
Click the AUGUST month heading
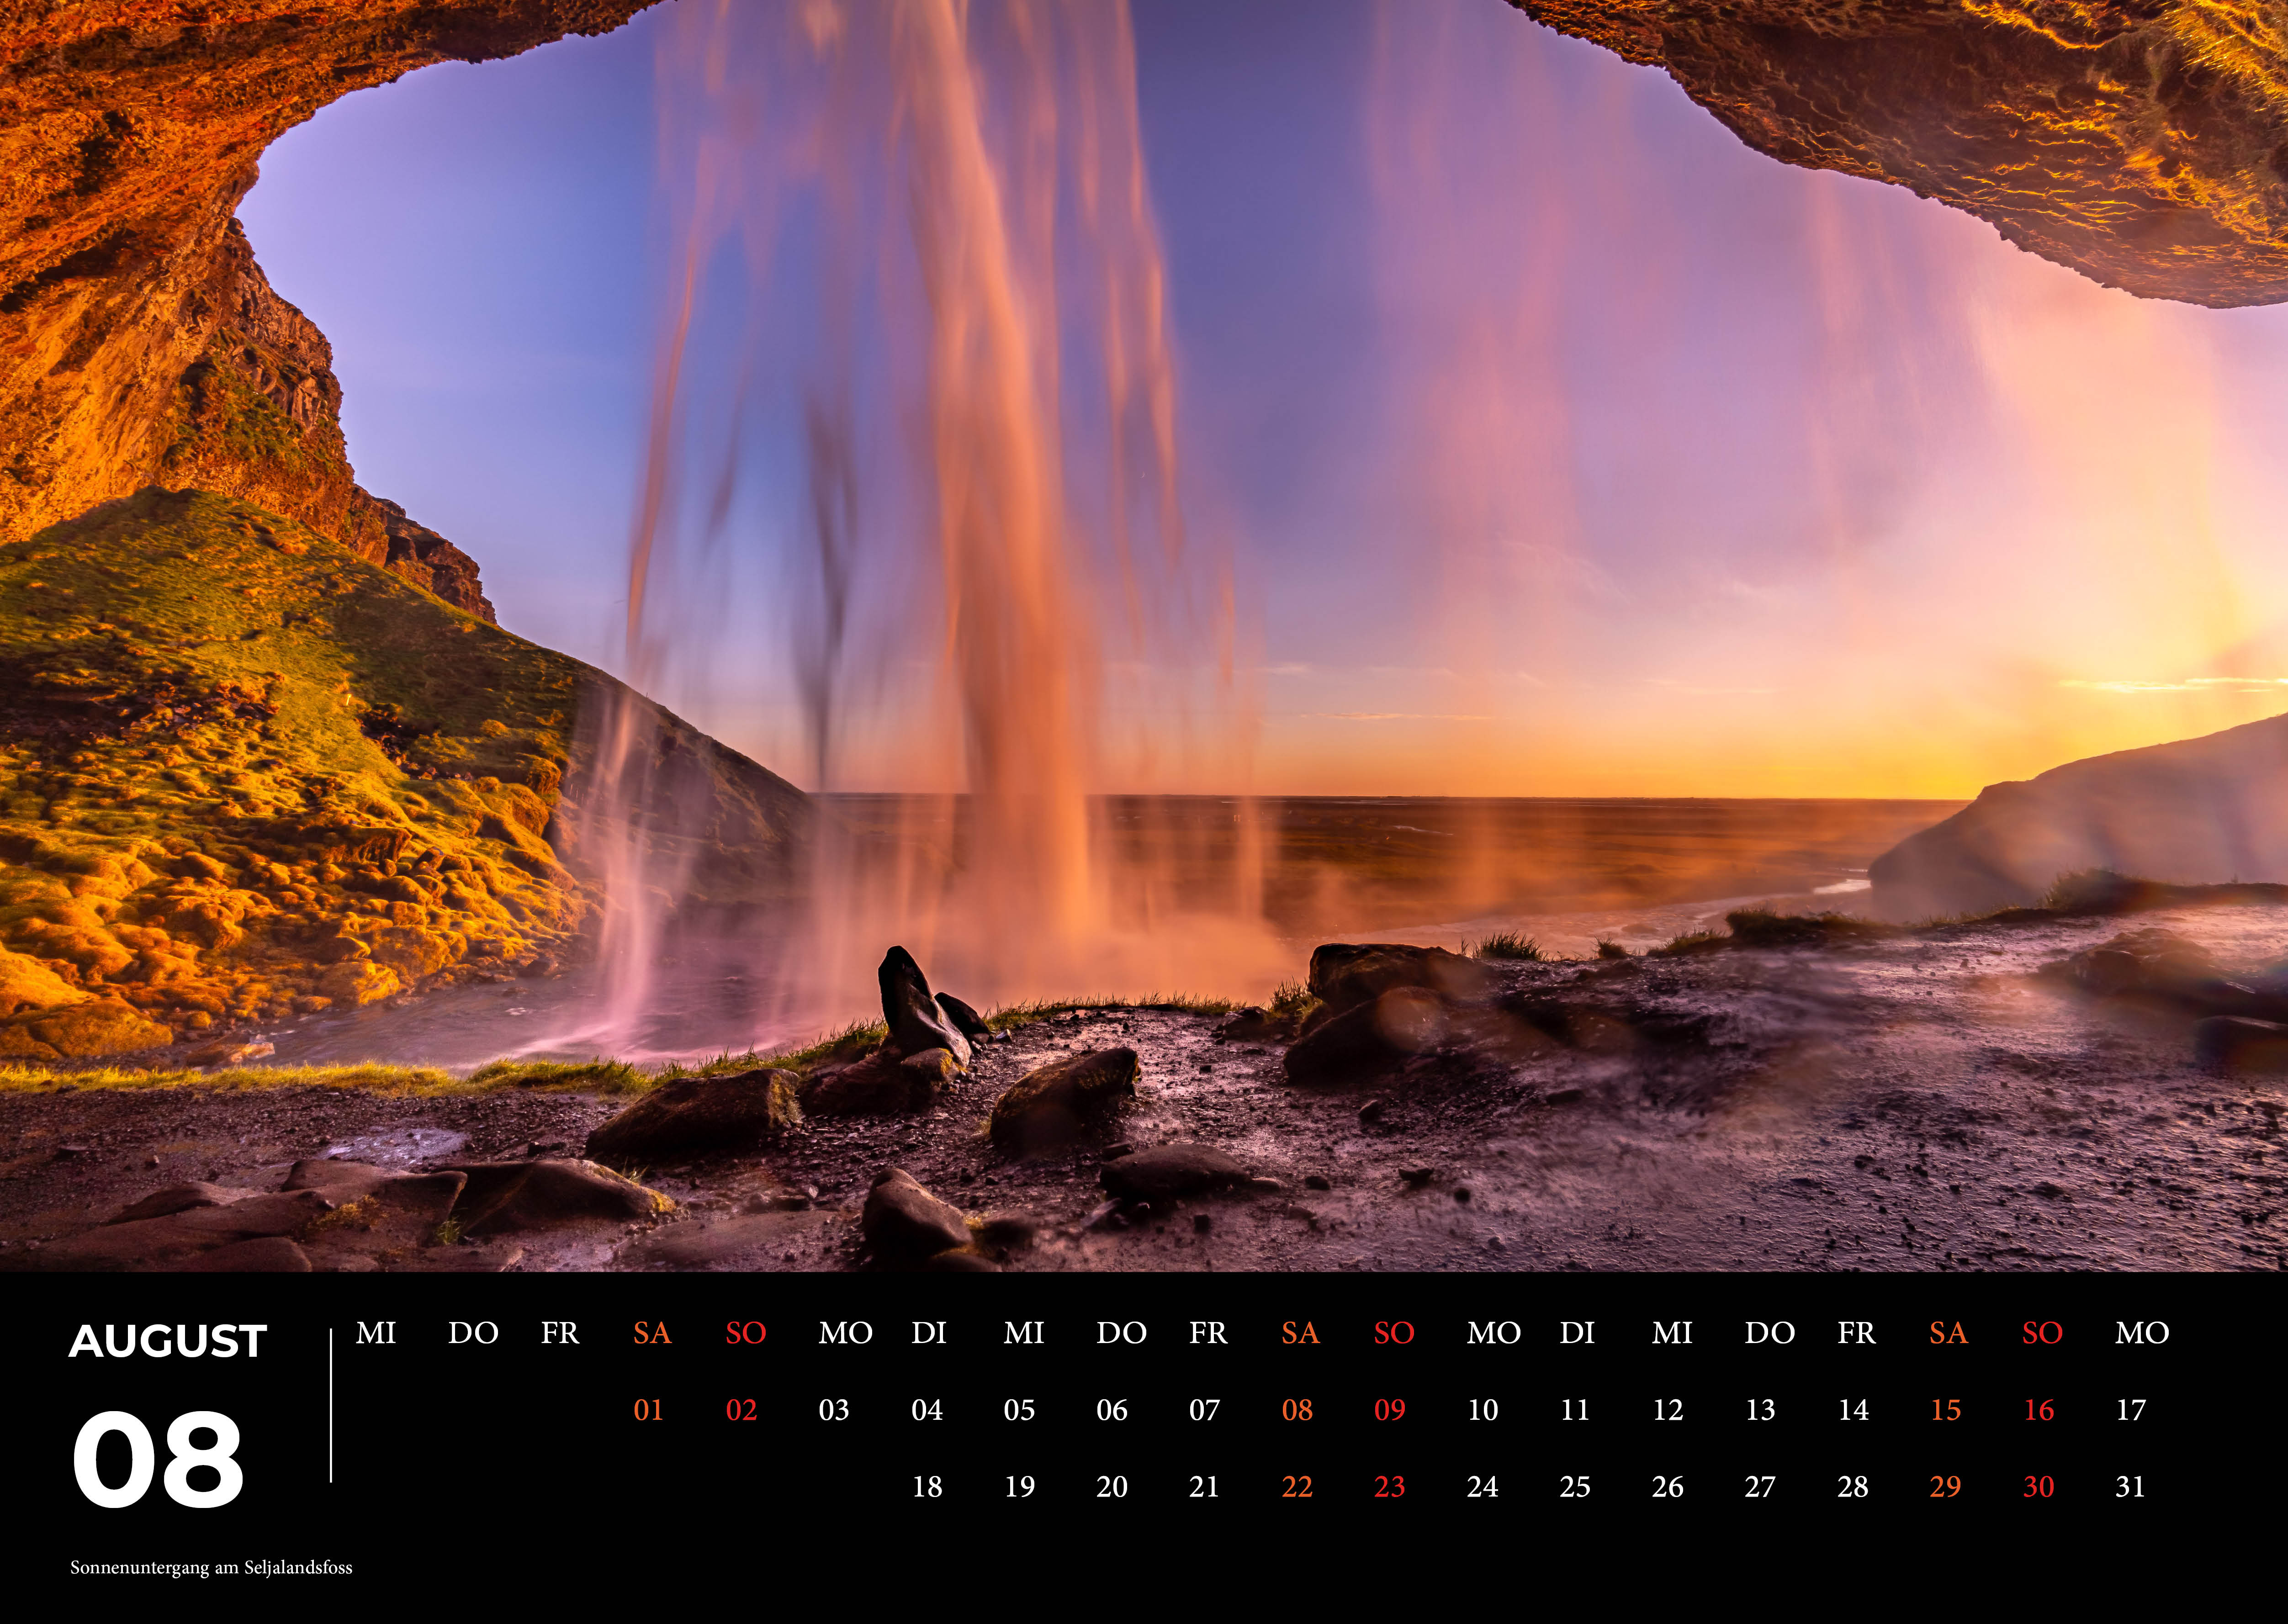tap(168, 1341)
